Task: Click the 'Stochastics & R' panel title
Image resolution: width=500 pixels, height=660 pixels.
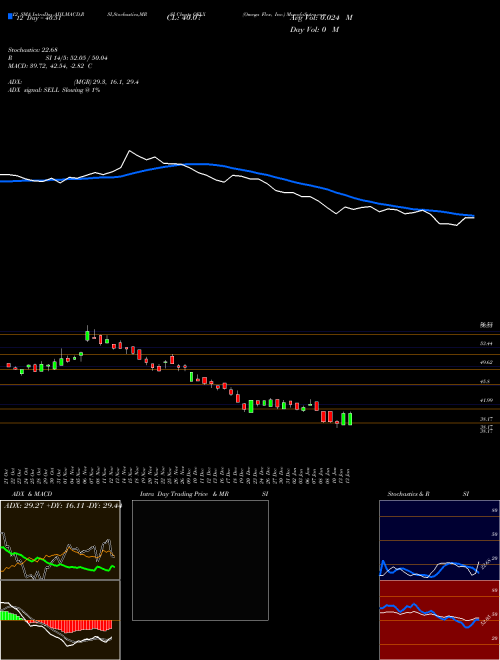Action: pos(408,494)
